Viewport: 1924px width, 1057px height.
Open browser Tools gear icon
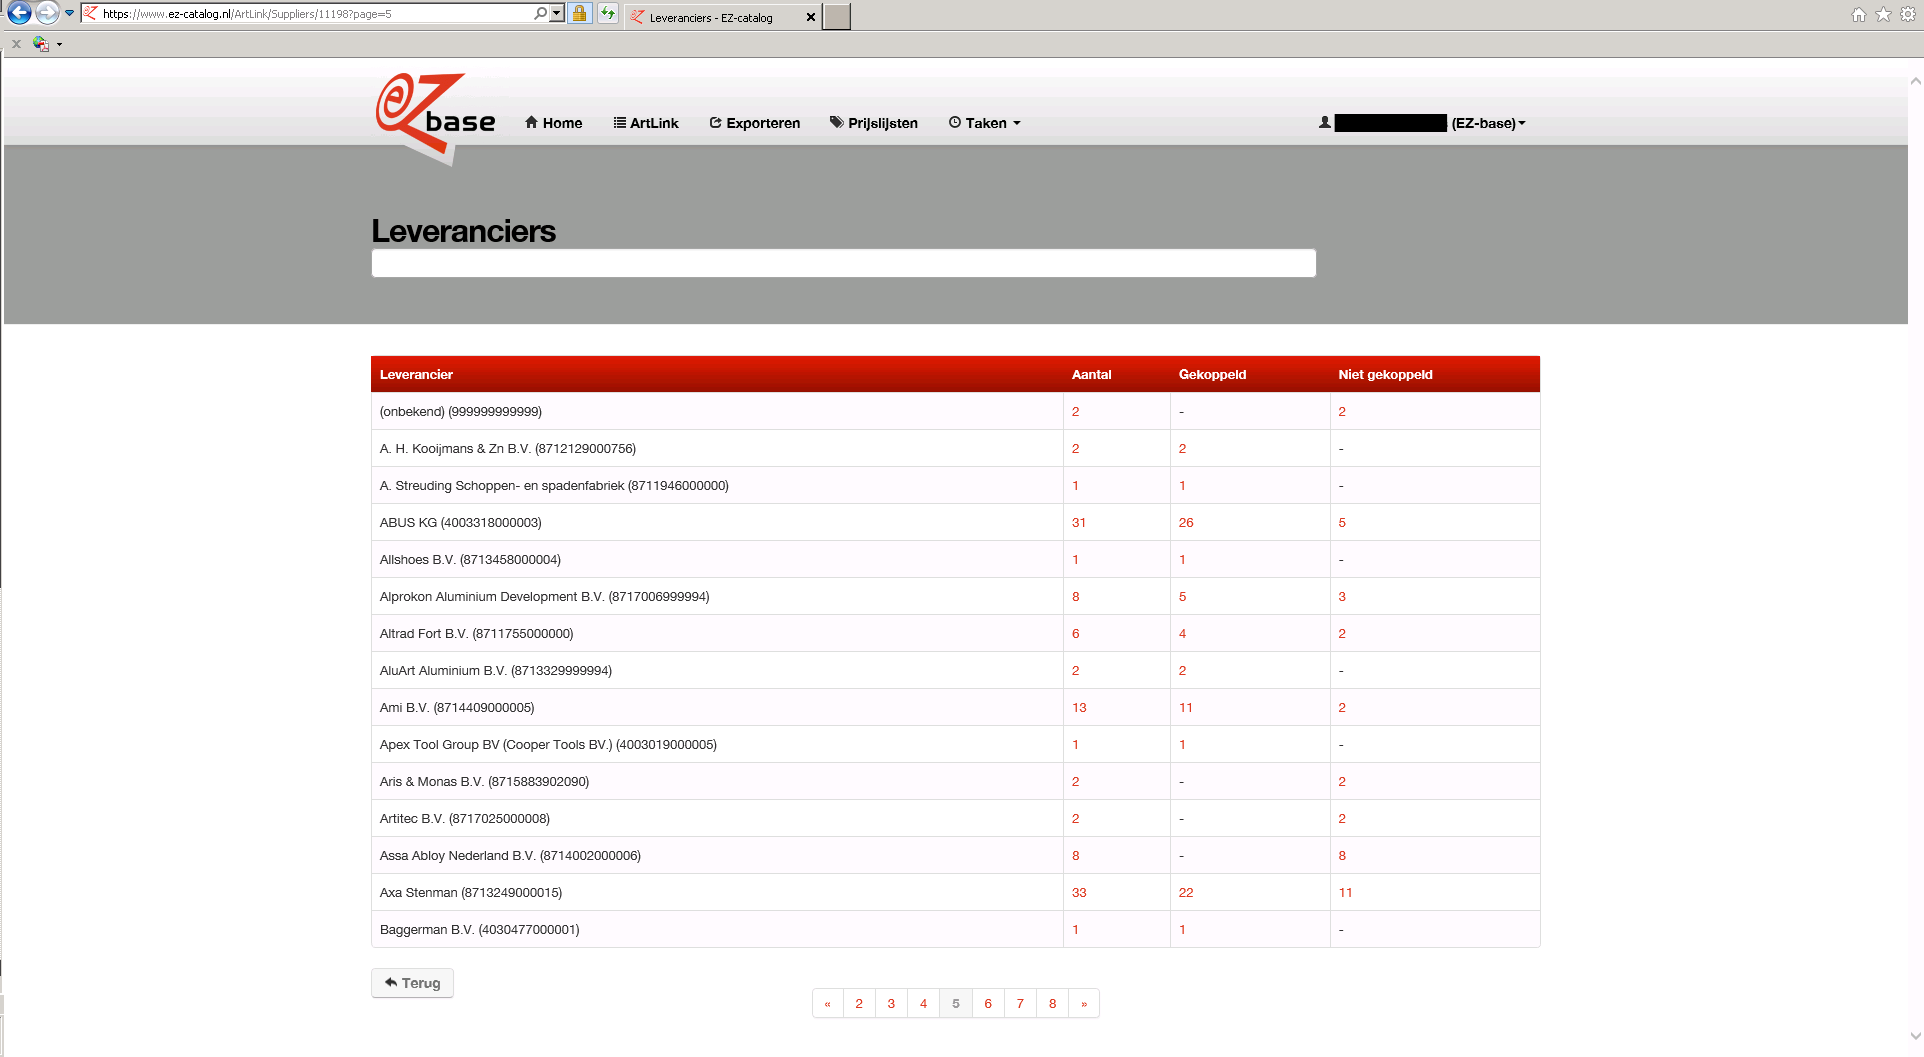[x=1908, y=14]
